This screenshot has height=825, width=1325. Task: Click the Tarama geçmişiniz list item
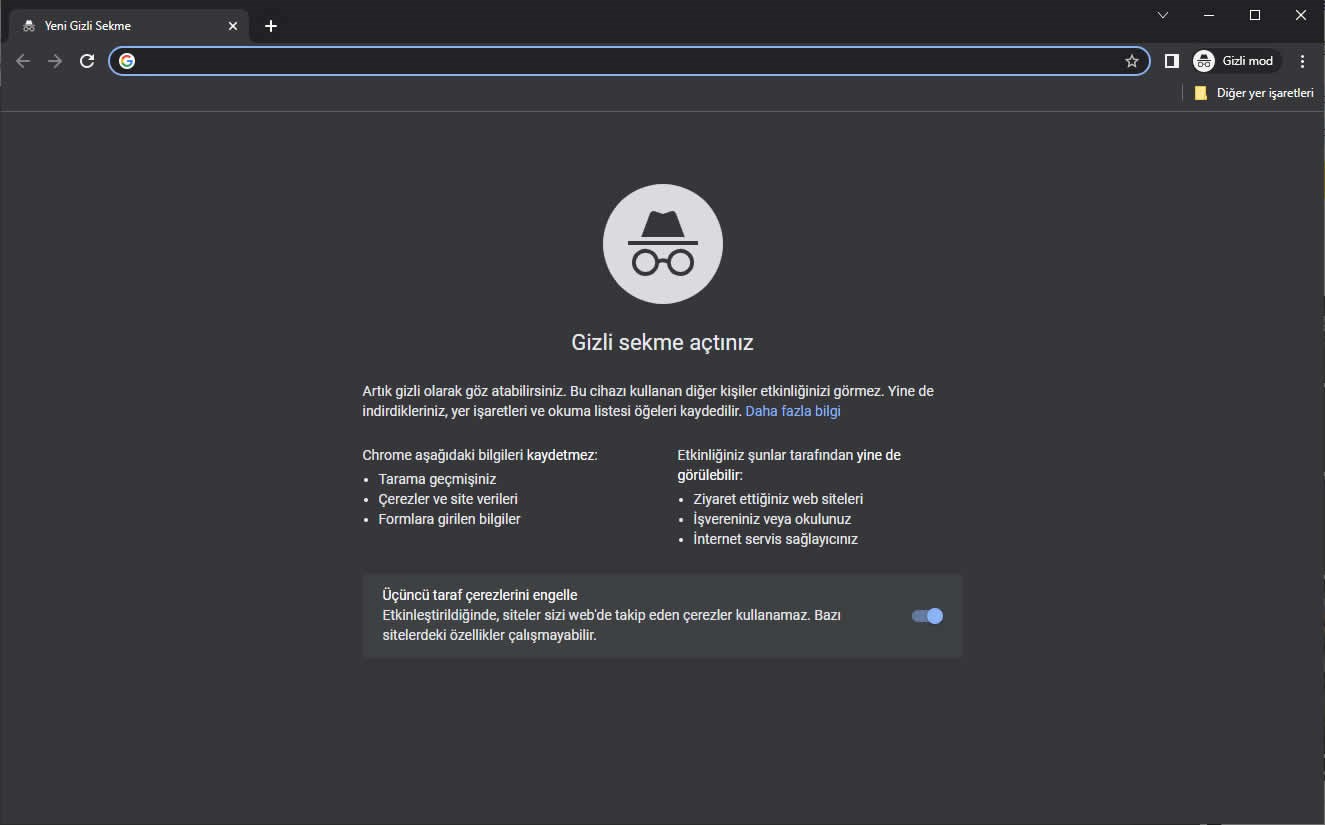437,479
